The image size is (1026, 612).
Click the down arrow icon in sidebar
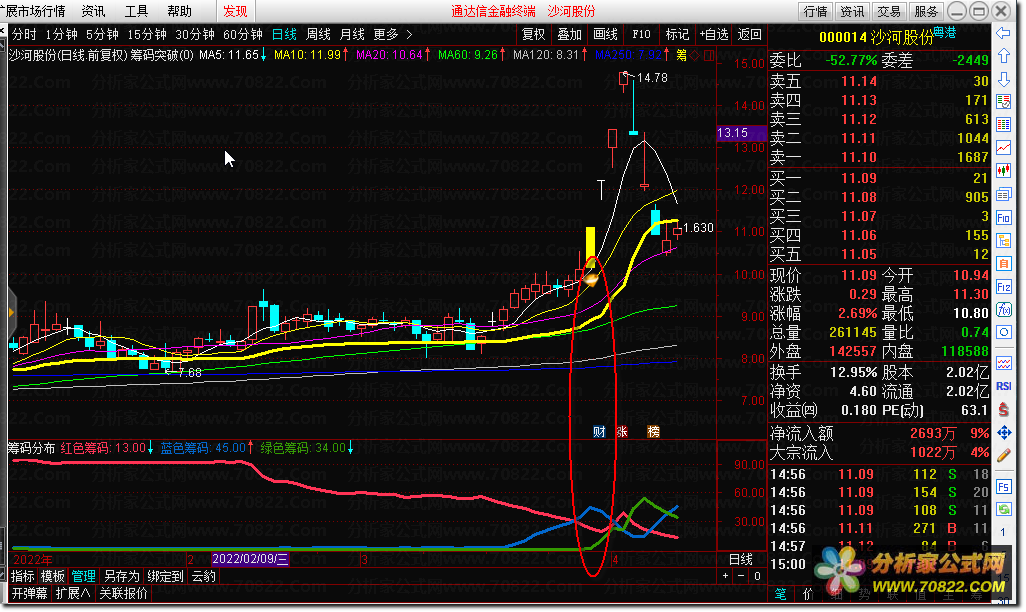[x=1003, y=79]
